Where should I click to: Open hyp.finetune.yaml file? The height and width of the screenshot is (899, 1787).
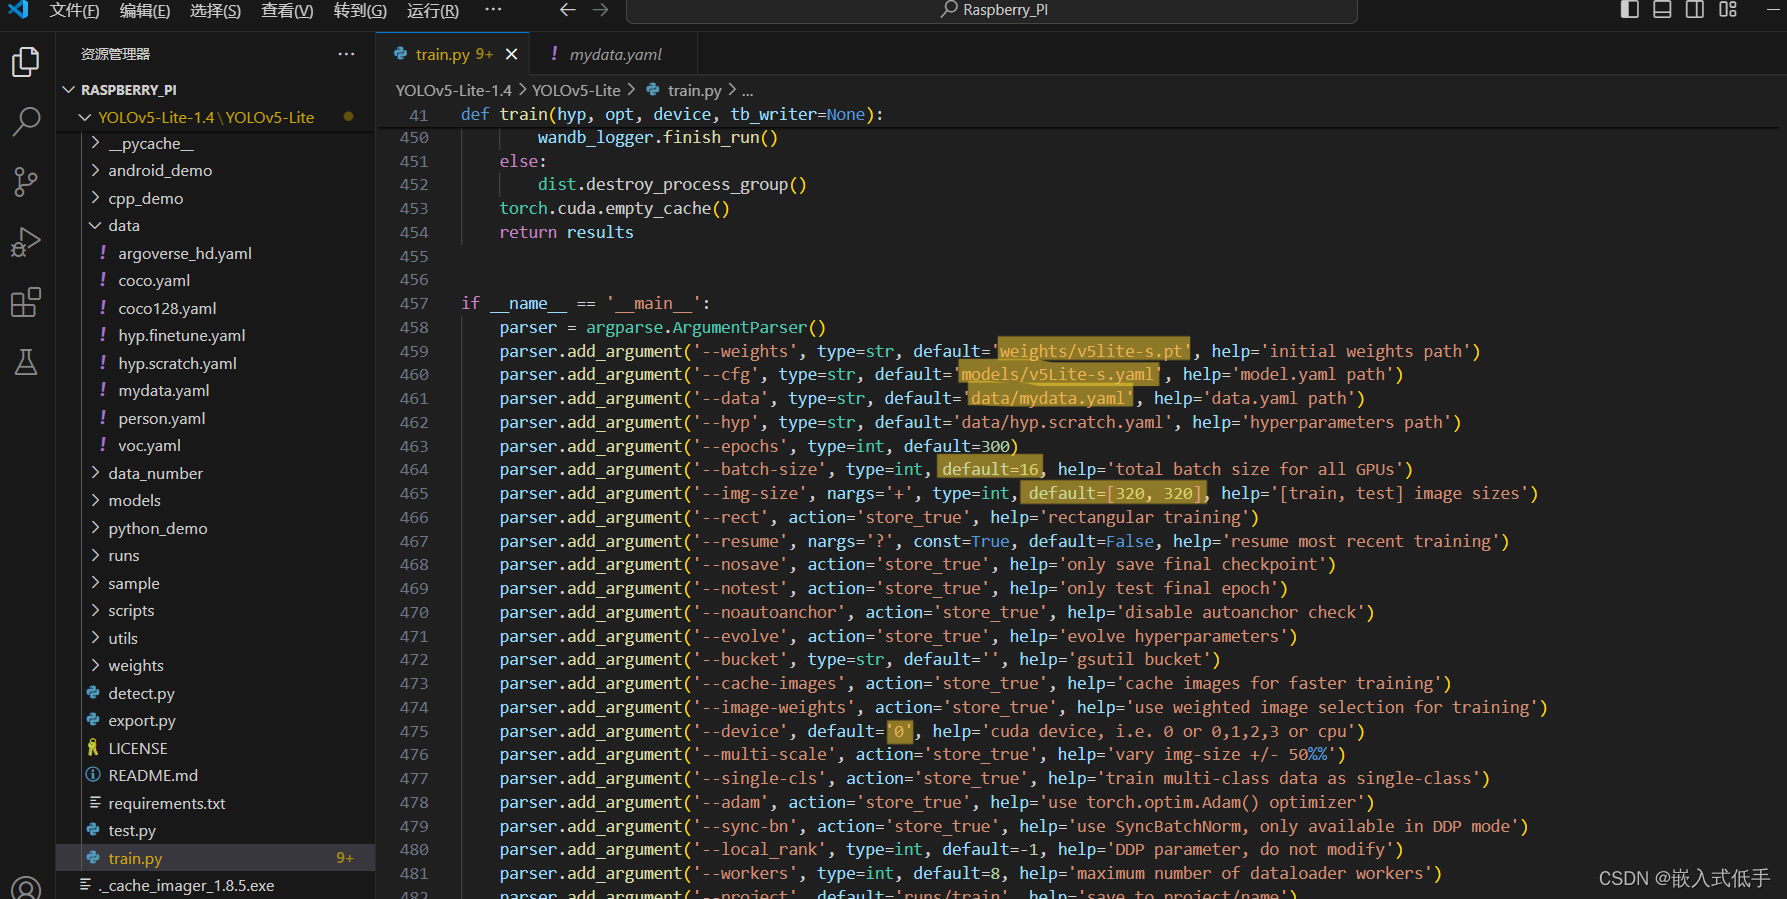pyautogui.click(x=215, y=336)
